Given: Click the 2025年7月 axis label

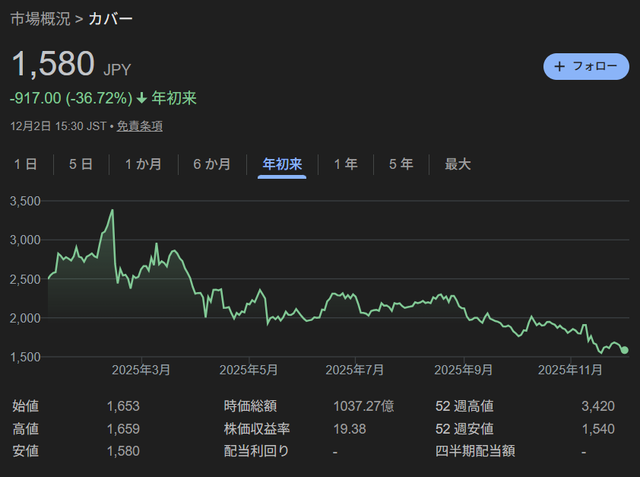Looking at the screenshot, I should coord(355,370).
